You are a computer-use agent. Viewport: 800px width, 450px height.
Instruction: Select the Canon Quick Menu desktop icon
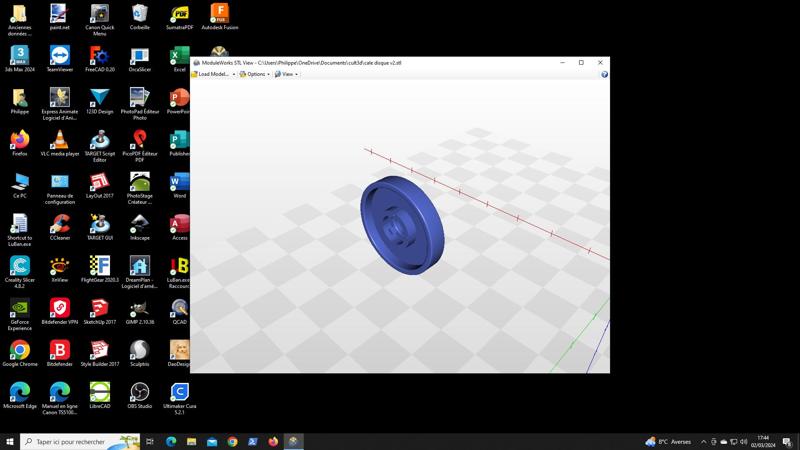(x=99, y=20)
